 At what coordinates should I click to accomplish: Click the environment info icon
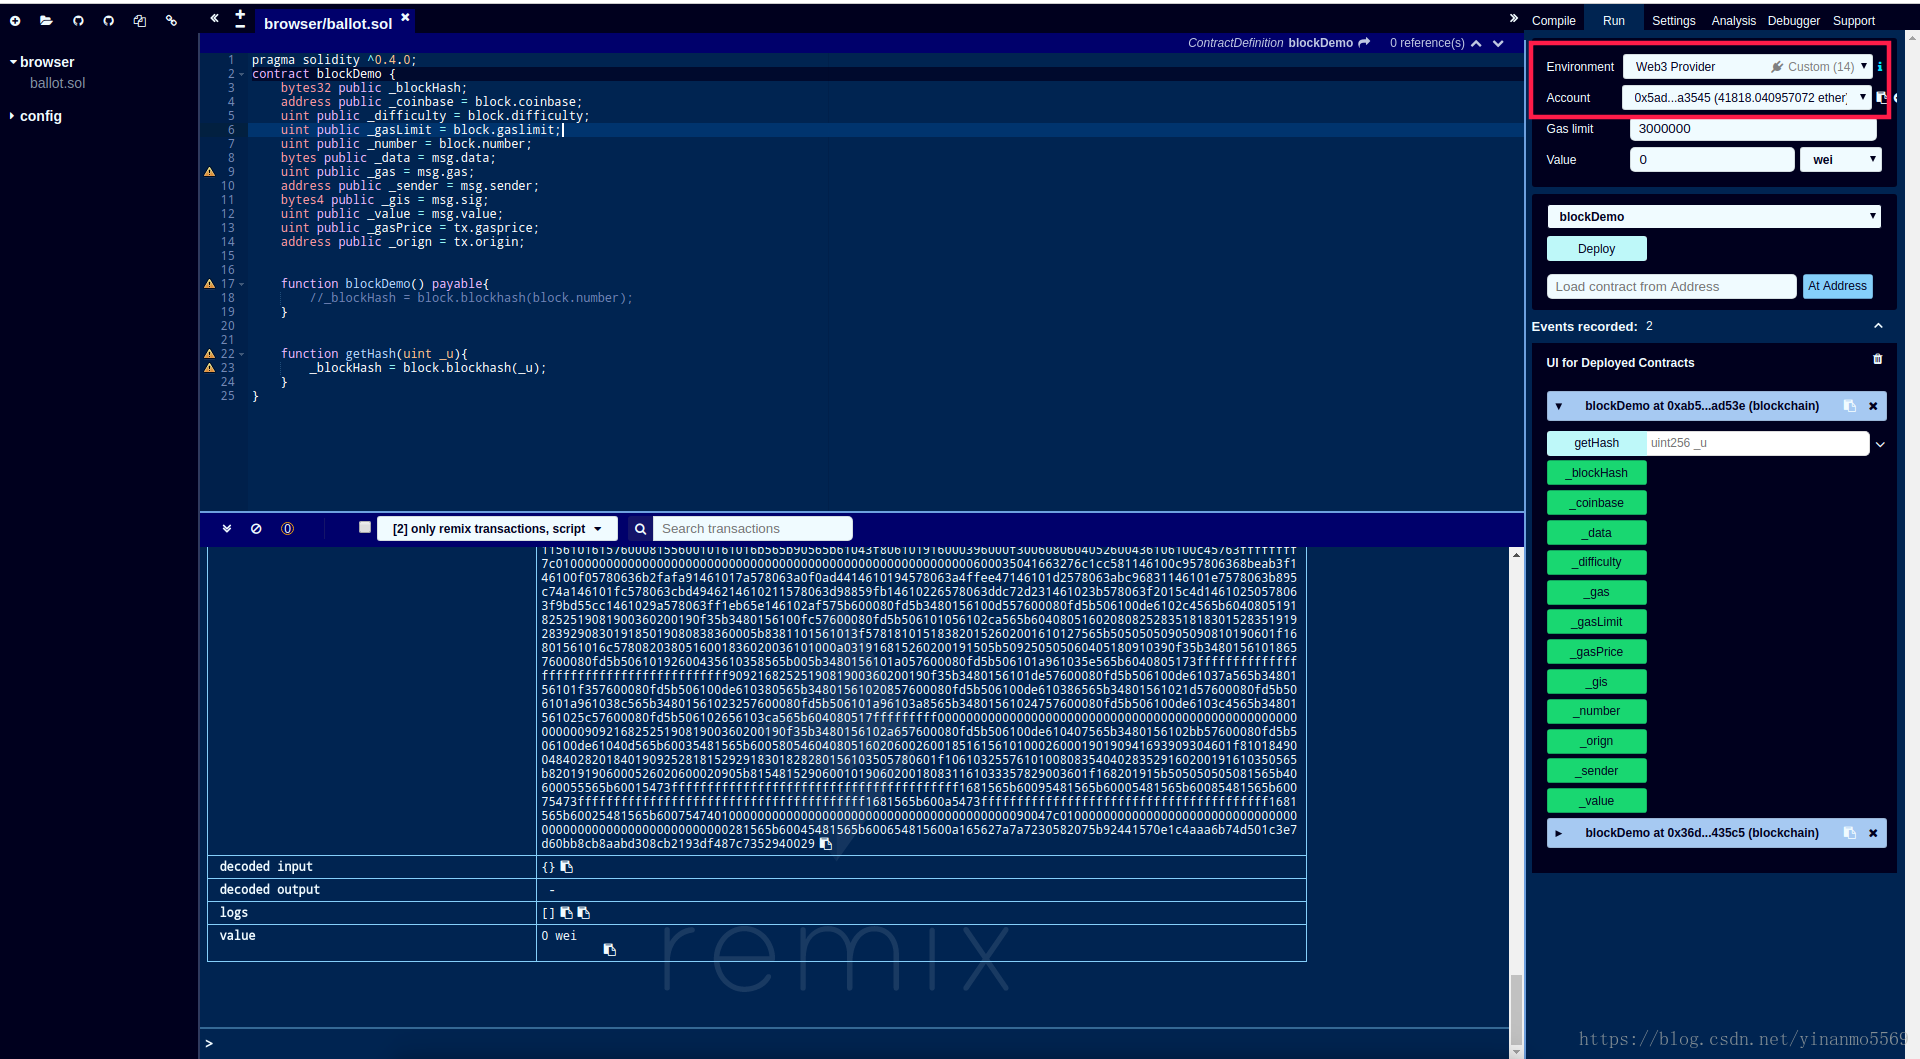[1880, 67]
